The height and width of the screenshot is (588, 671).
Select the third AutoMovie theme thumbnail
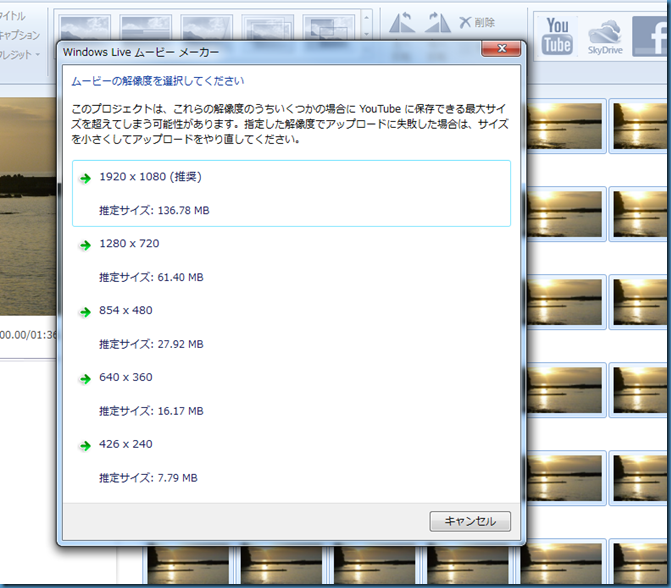click(x=206, y=27)
